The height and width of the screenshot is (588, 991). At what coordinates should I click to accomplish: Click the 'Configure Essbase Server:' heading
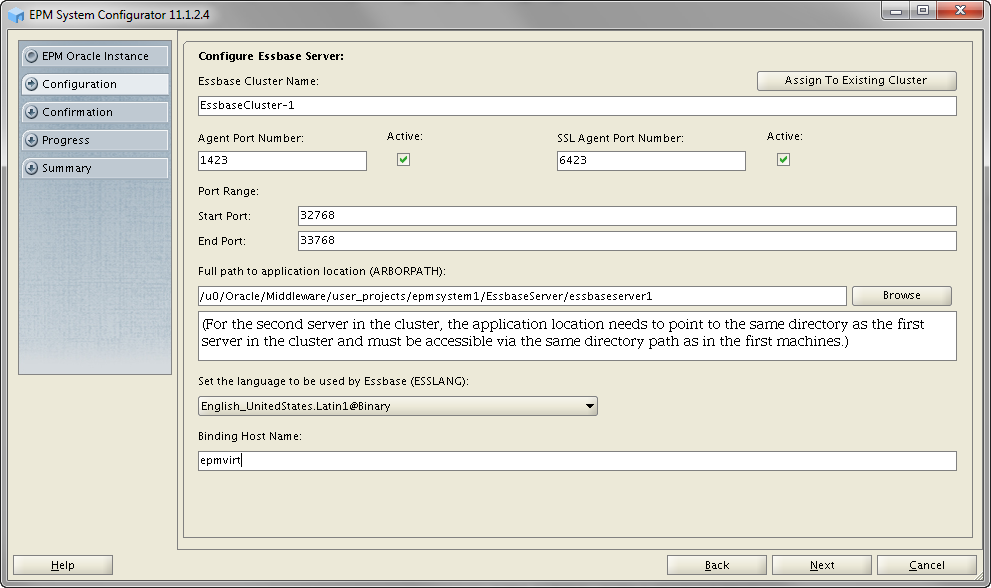271,56
